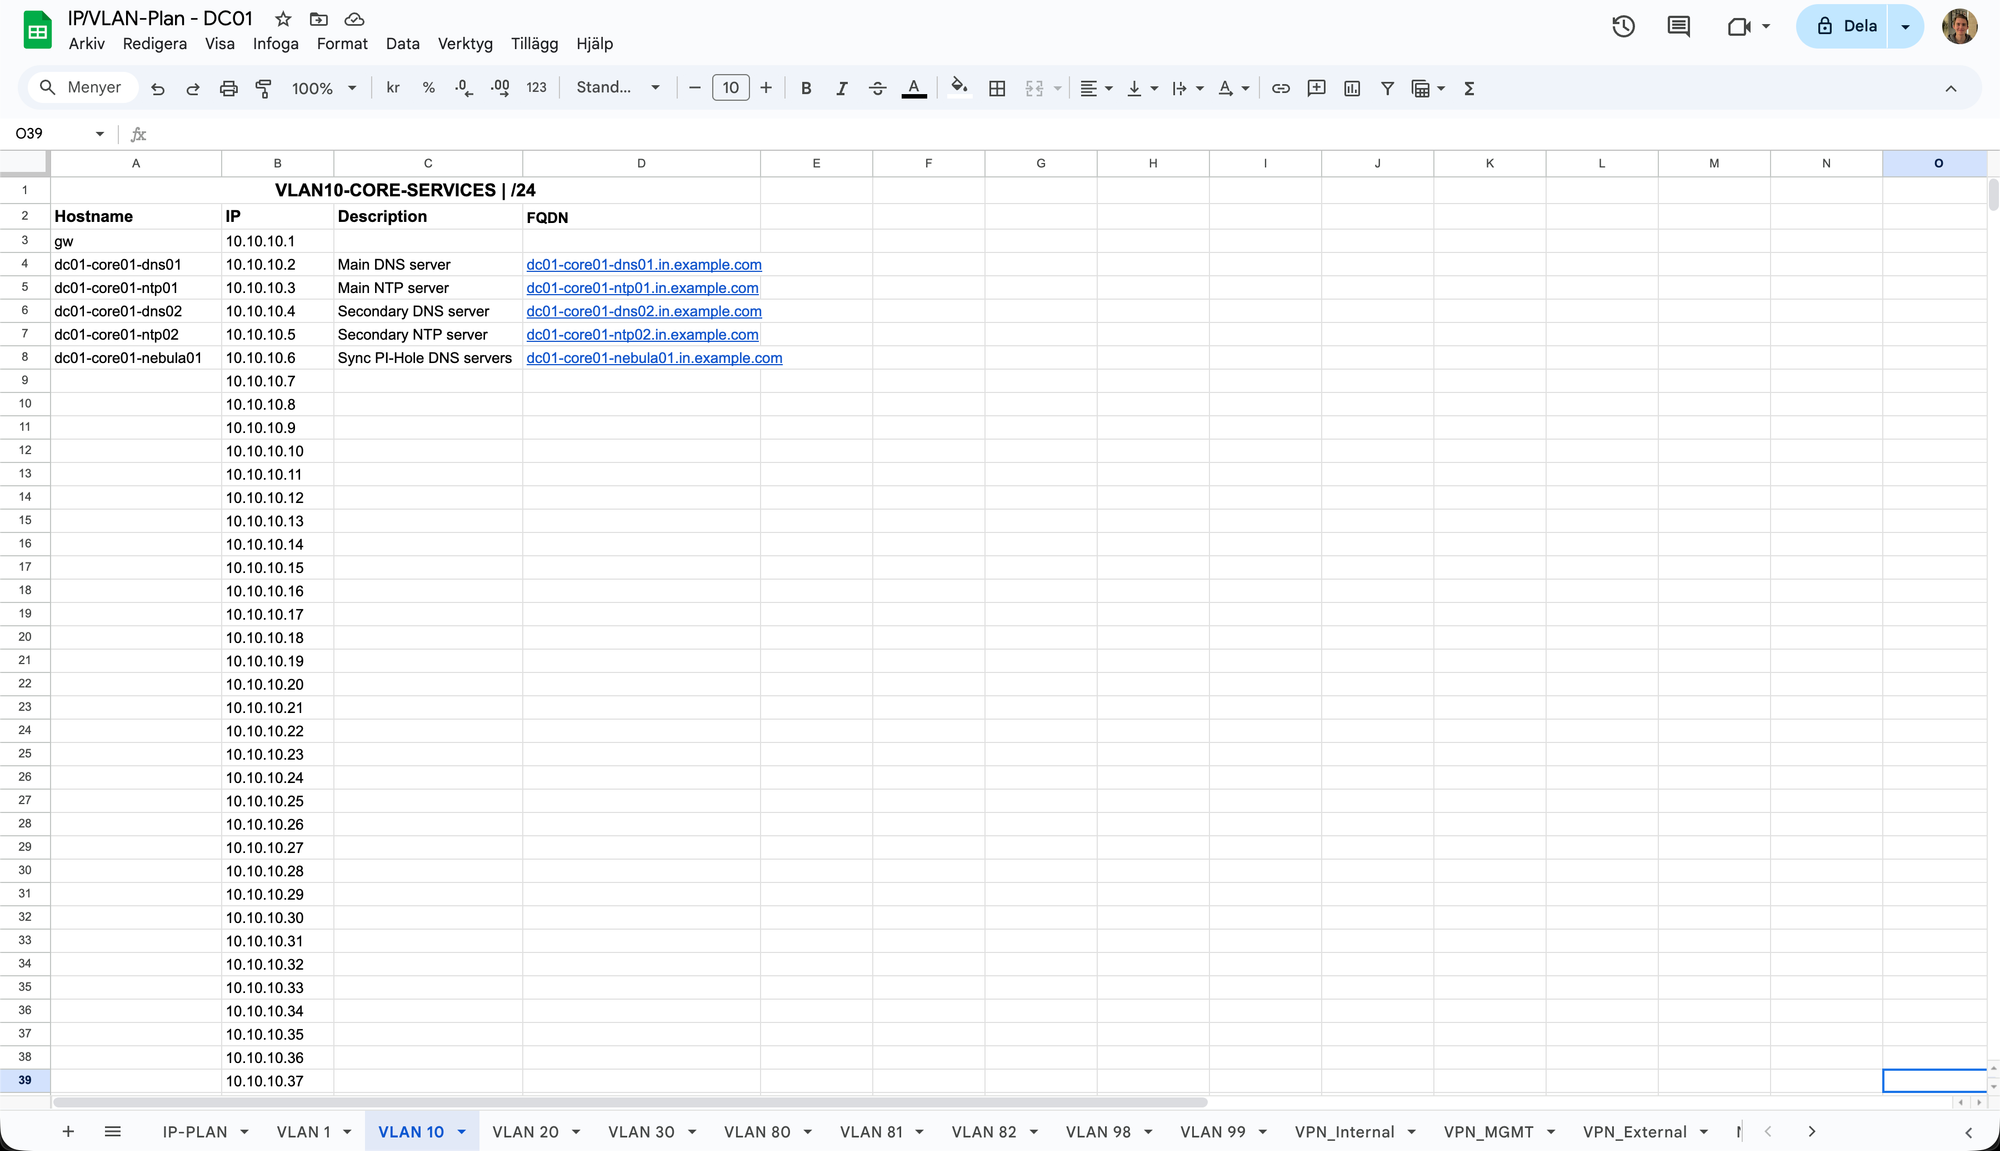The width and height of the screenshot is (2000, 1151).
Task: Open the font Stand... dropdown
Action: coord(618,88)
